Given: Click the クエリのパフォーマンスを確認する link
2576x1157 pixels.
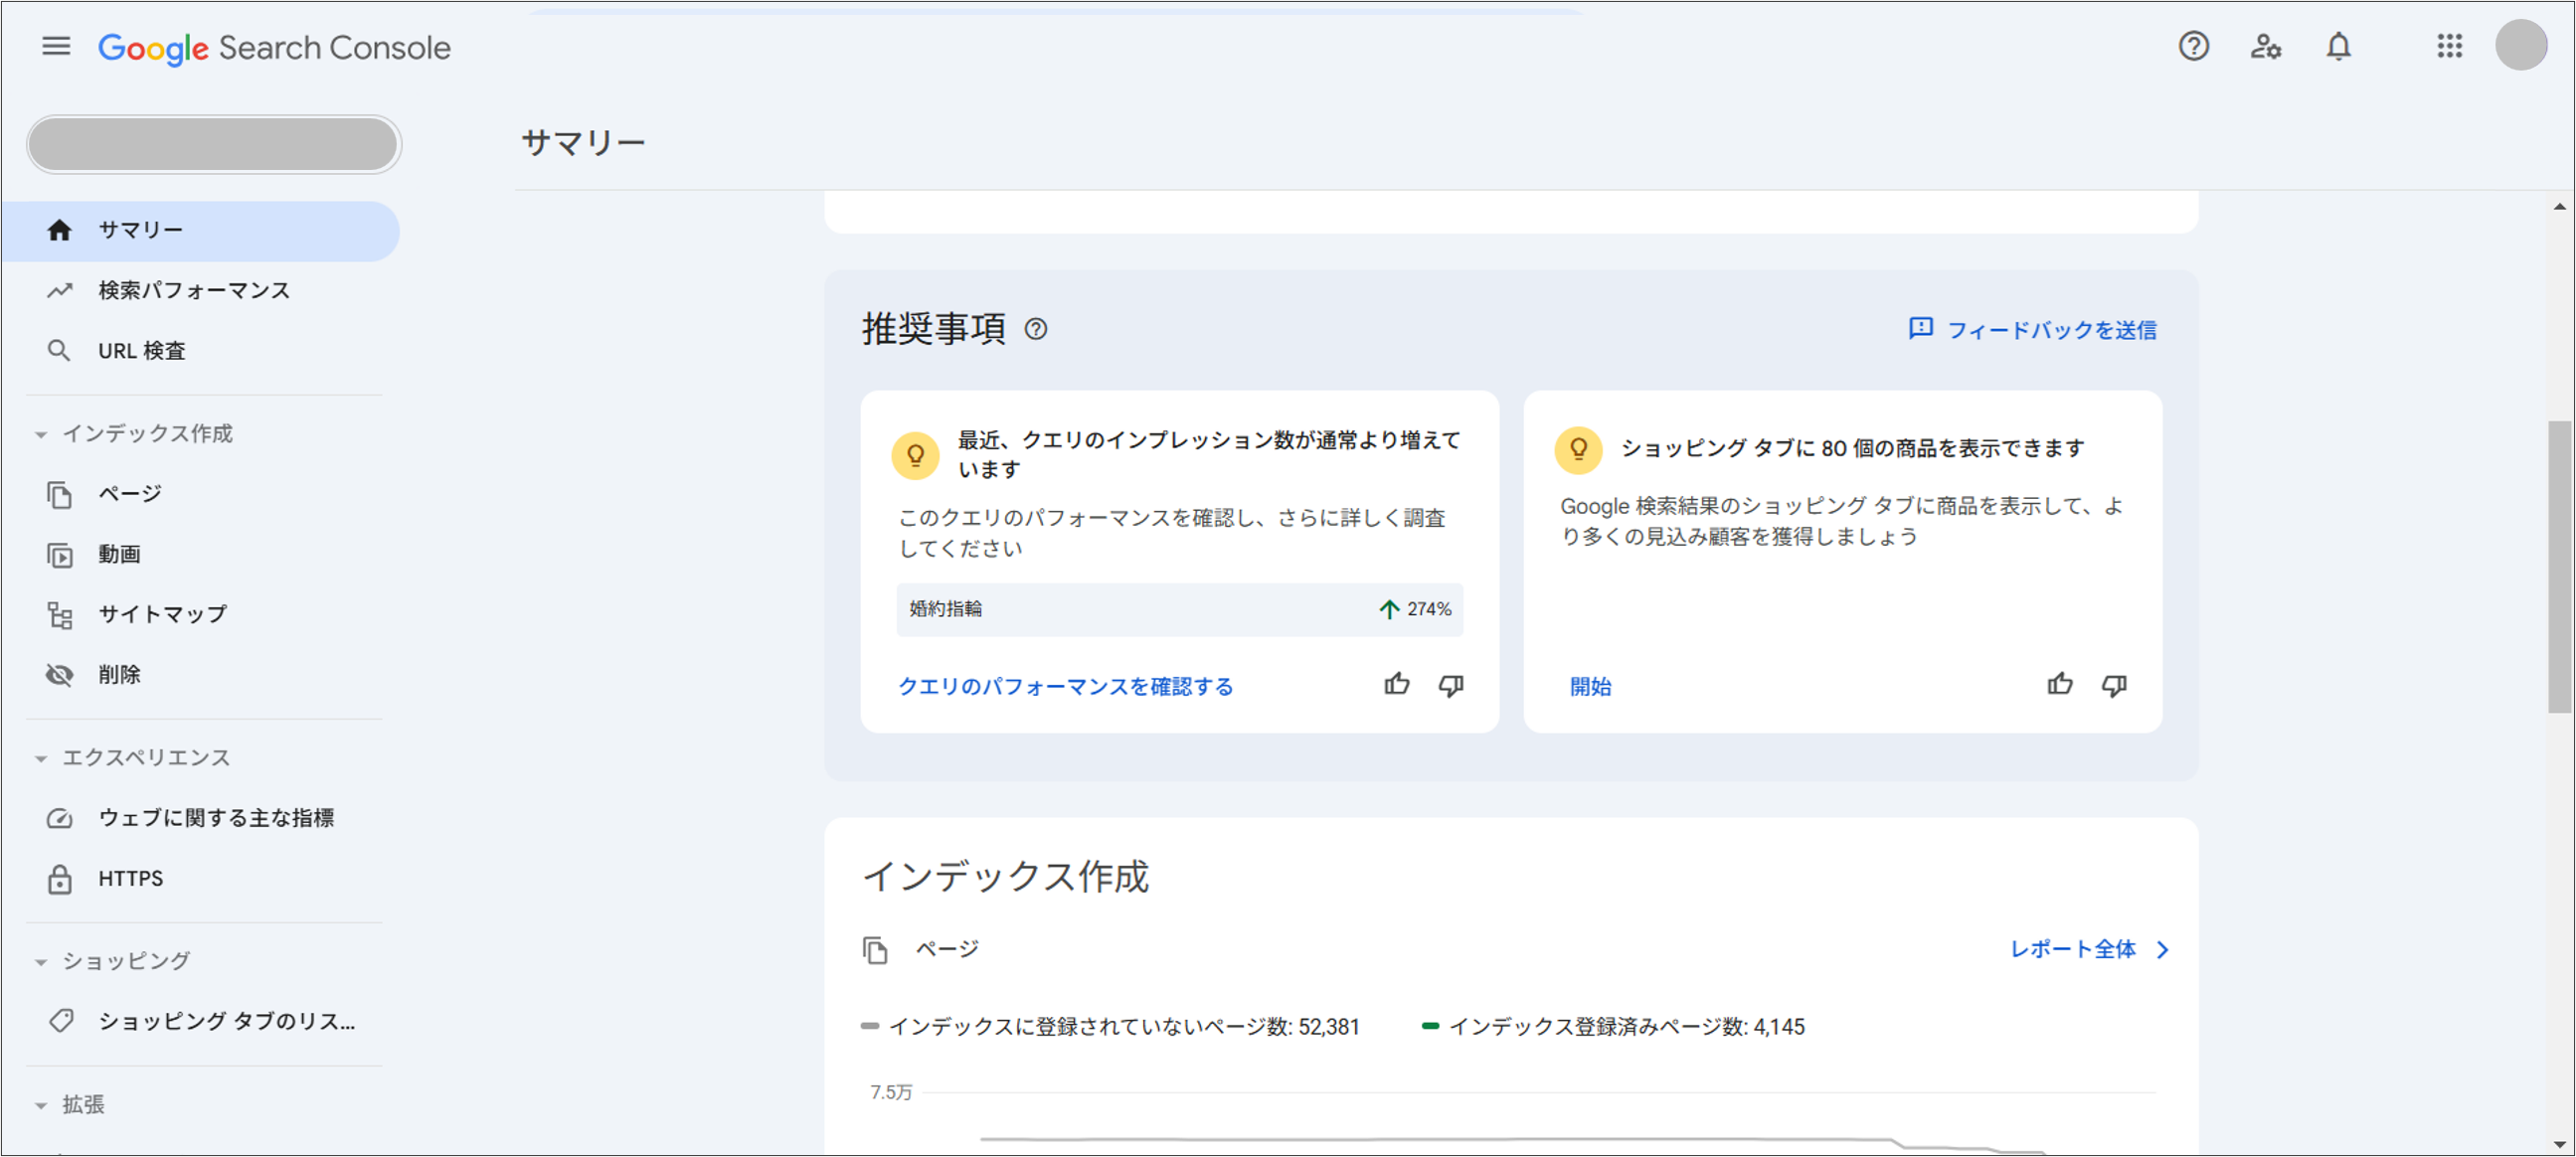Looking at the screenshot, I should click(x=1066, y=685).
